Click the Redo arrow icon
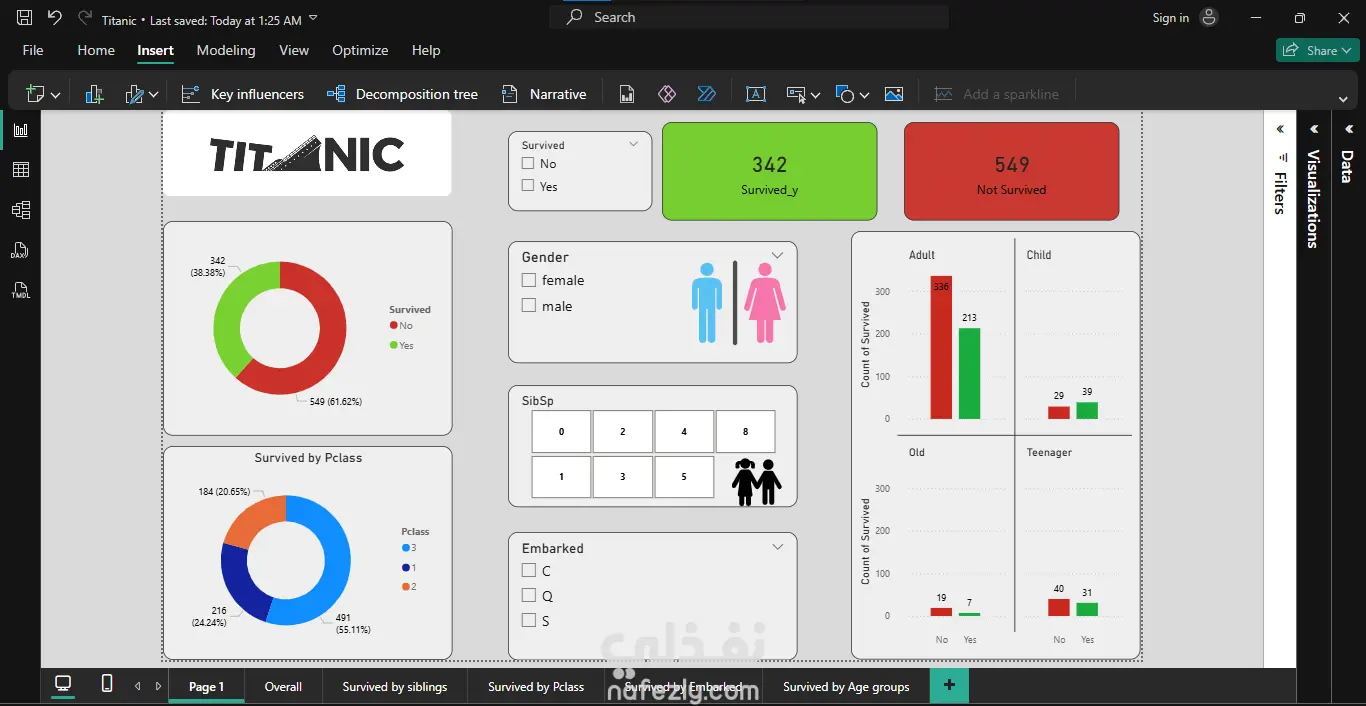Screen dimensions: 1366x706 coord(84,17)
